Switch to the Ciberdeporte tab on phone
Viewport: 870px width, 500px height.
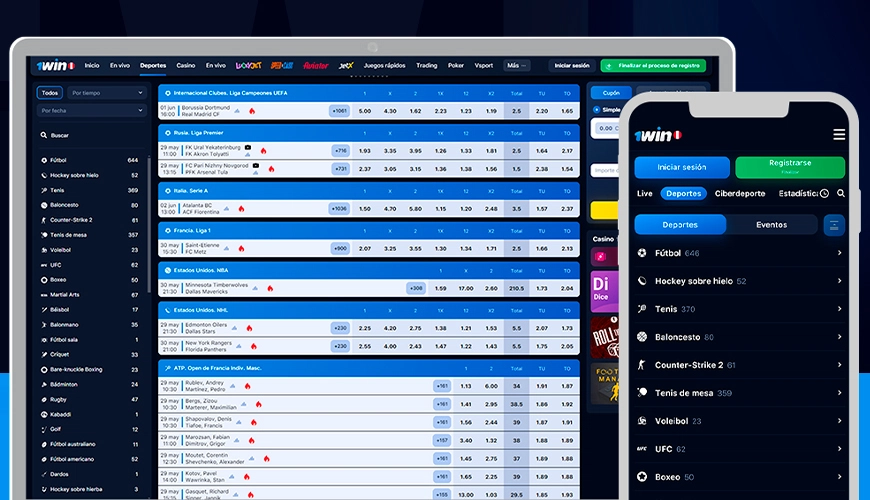(740, 193)
